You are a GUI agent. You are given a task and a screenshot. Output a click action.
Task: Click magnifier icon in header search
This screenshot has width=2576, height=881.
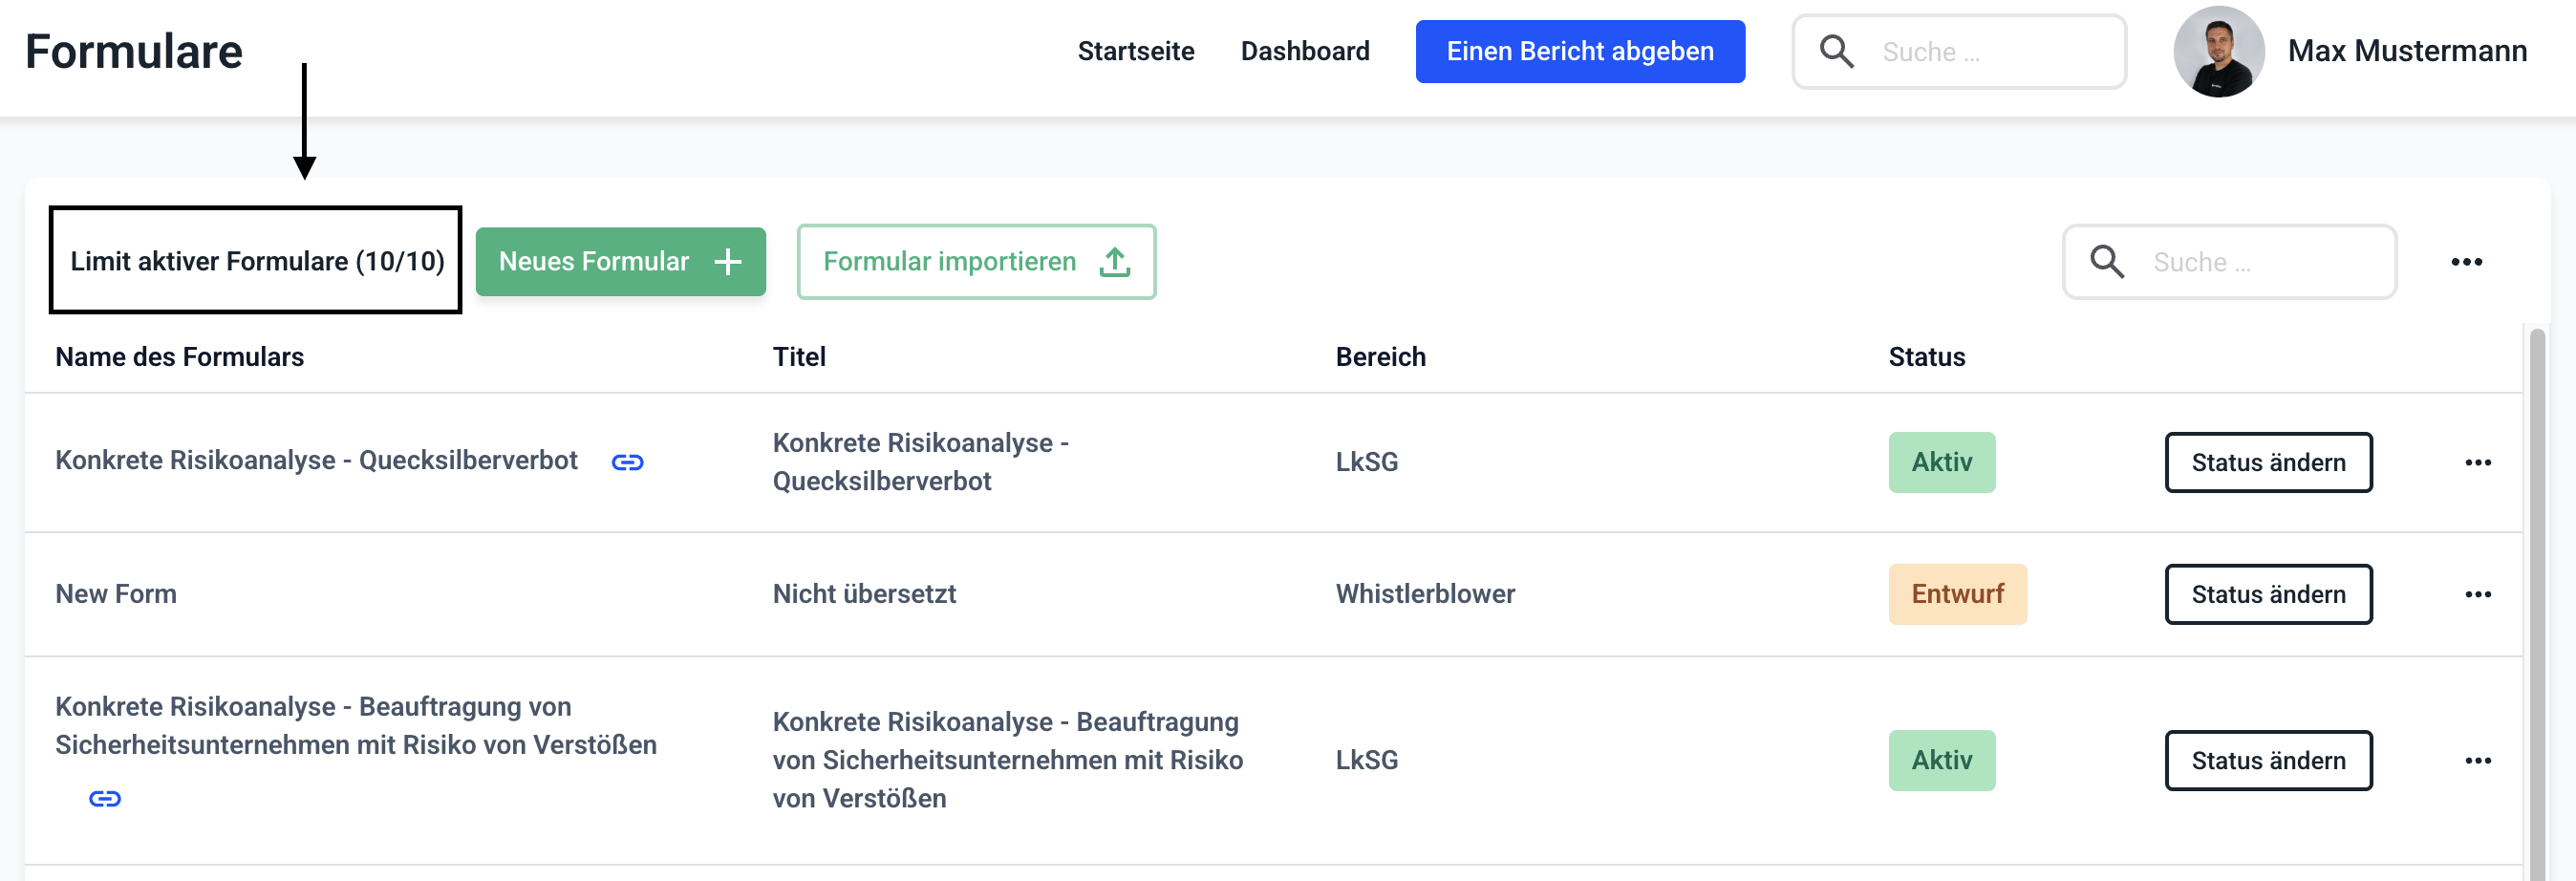pos(1836,52)
